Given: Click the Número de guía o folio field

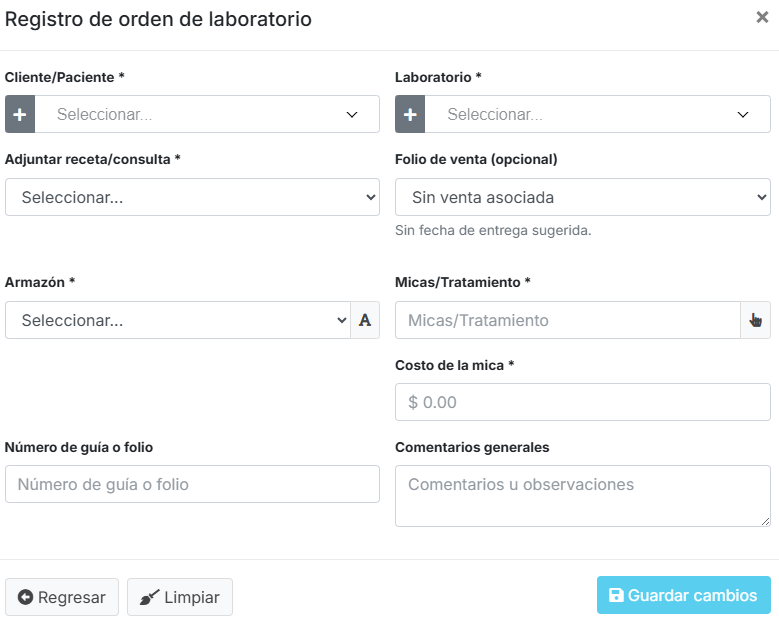Looking at the screenshot, I should pos(192,485).
